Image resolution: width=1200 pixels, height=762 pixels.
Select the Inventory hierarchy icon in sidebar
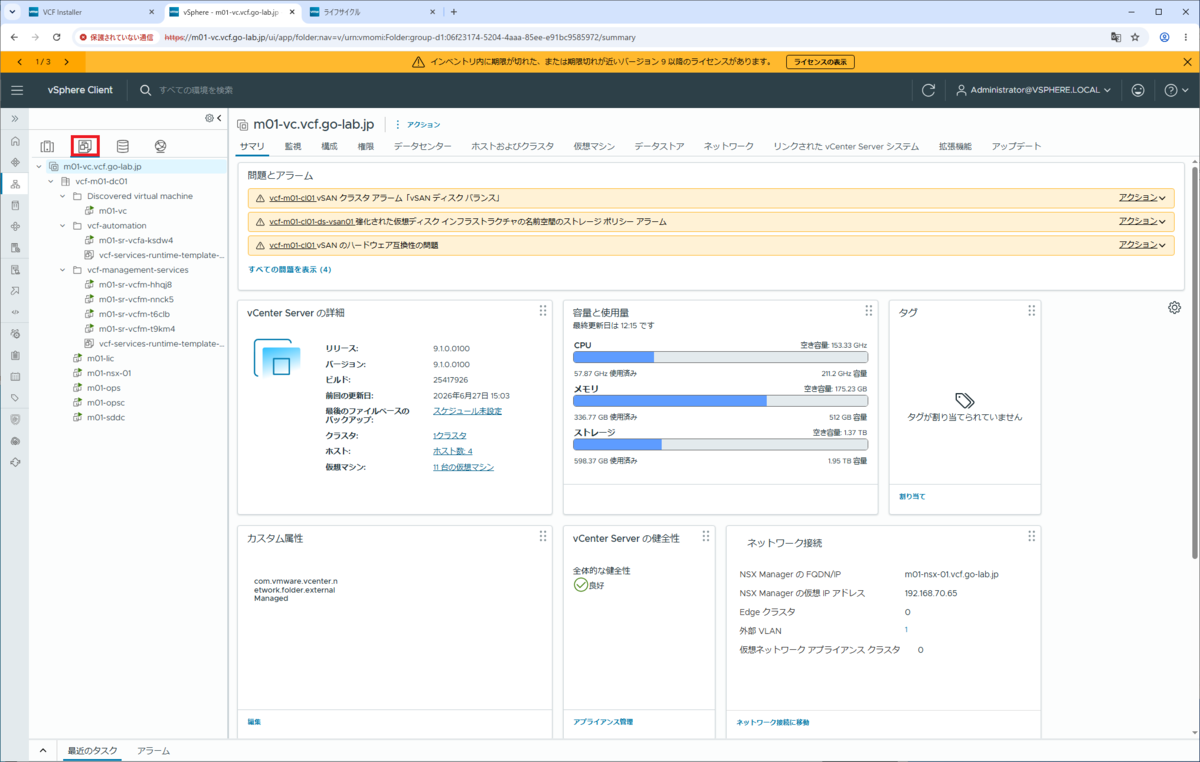pyautogui.click(x=15, y=184)
